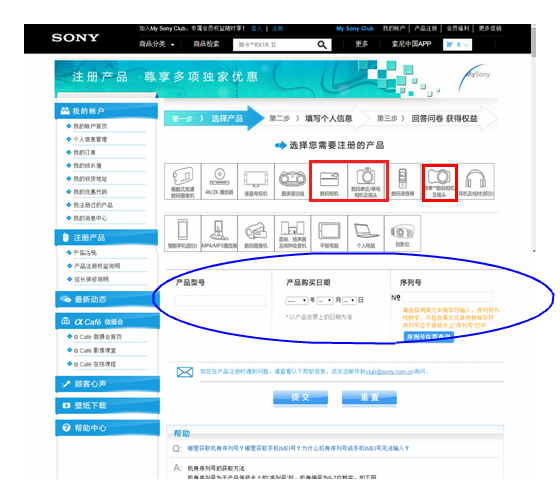
Task: Choose the smartphone (智能手机) product icon
Action: click(x=183, y=233)
